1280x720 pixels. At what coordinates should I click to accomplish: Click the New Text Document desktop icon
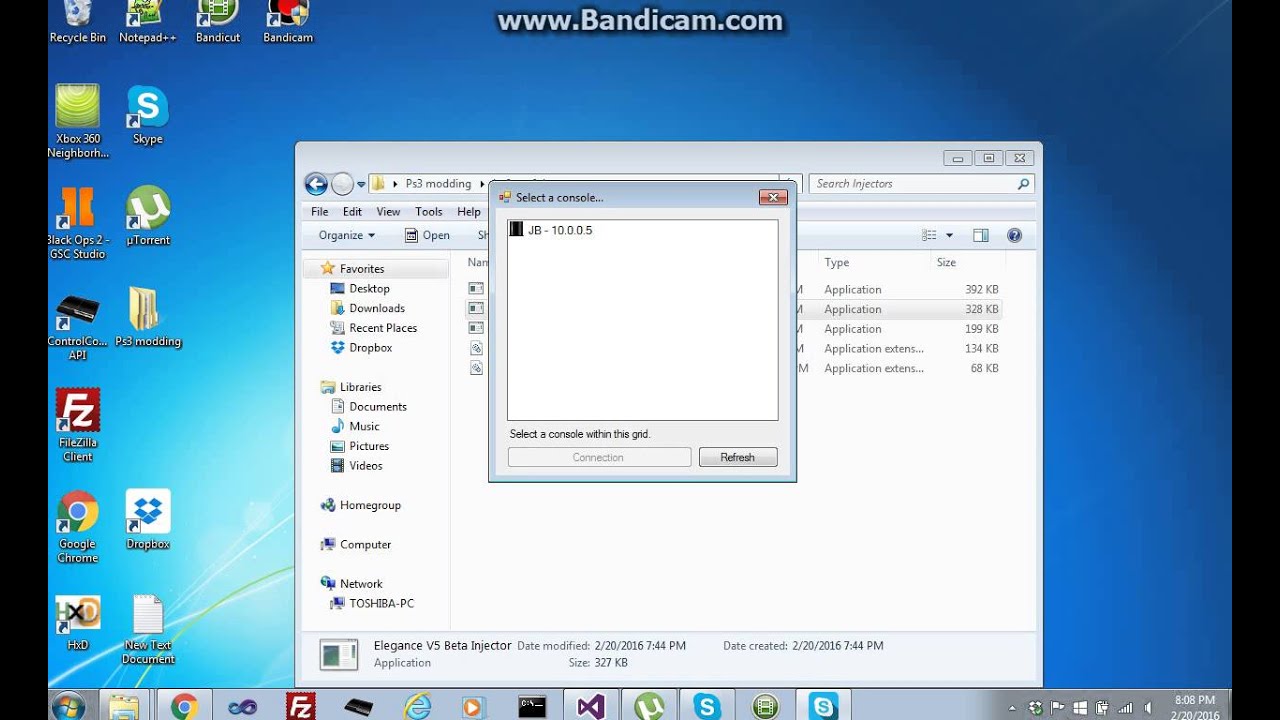point(148,630)
